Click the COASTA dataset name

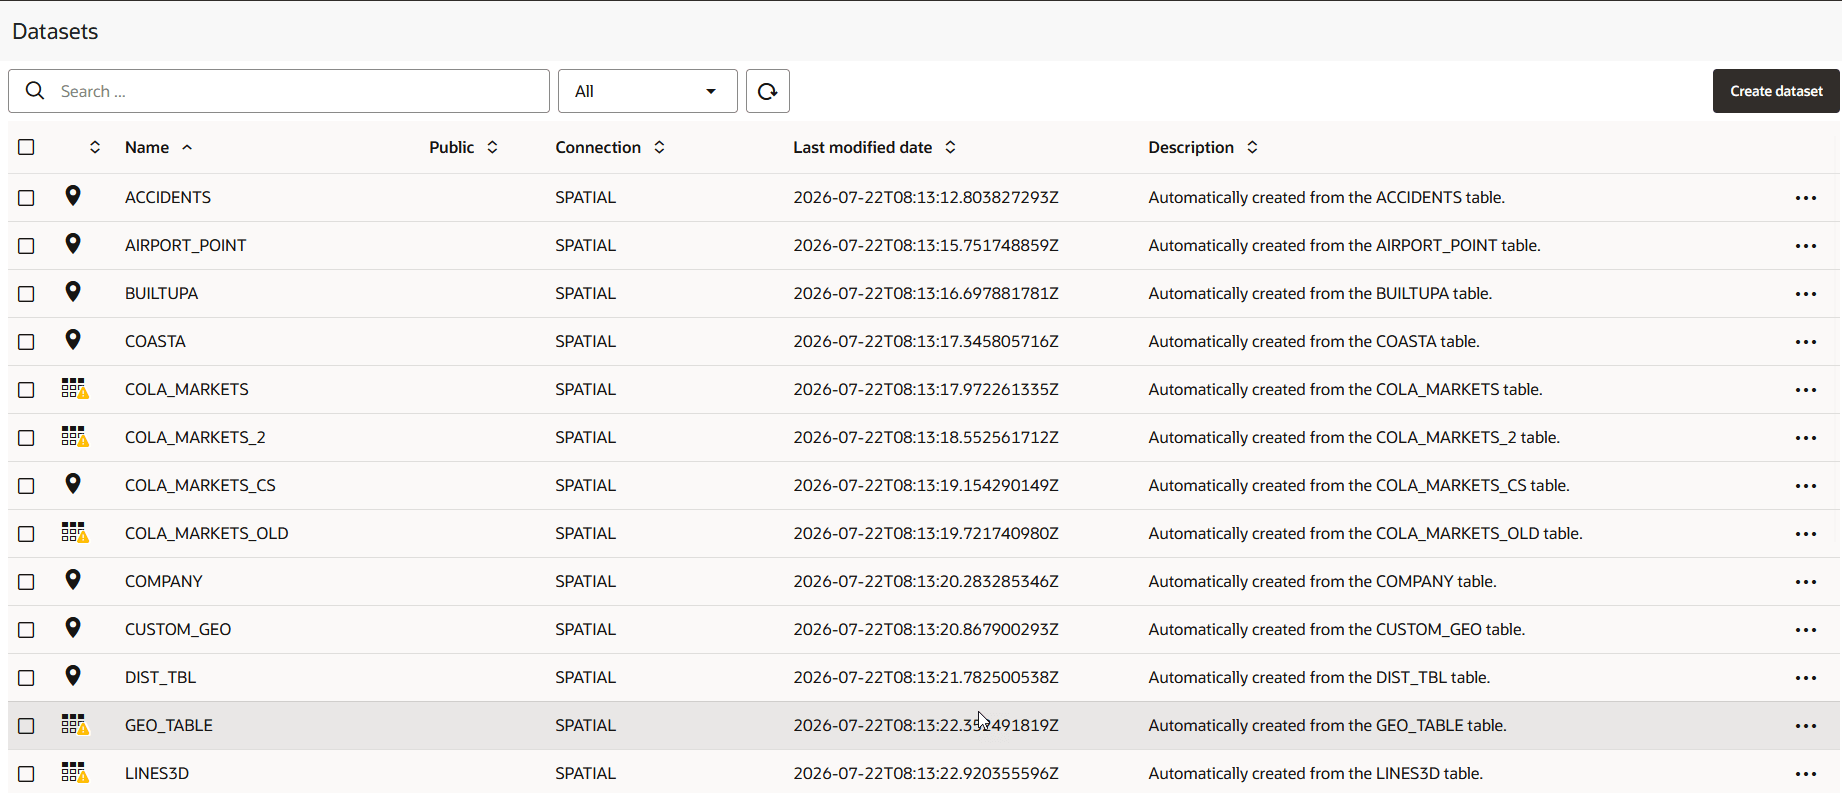tap(155, 341)
